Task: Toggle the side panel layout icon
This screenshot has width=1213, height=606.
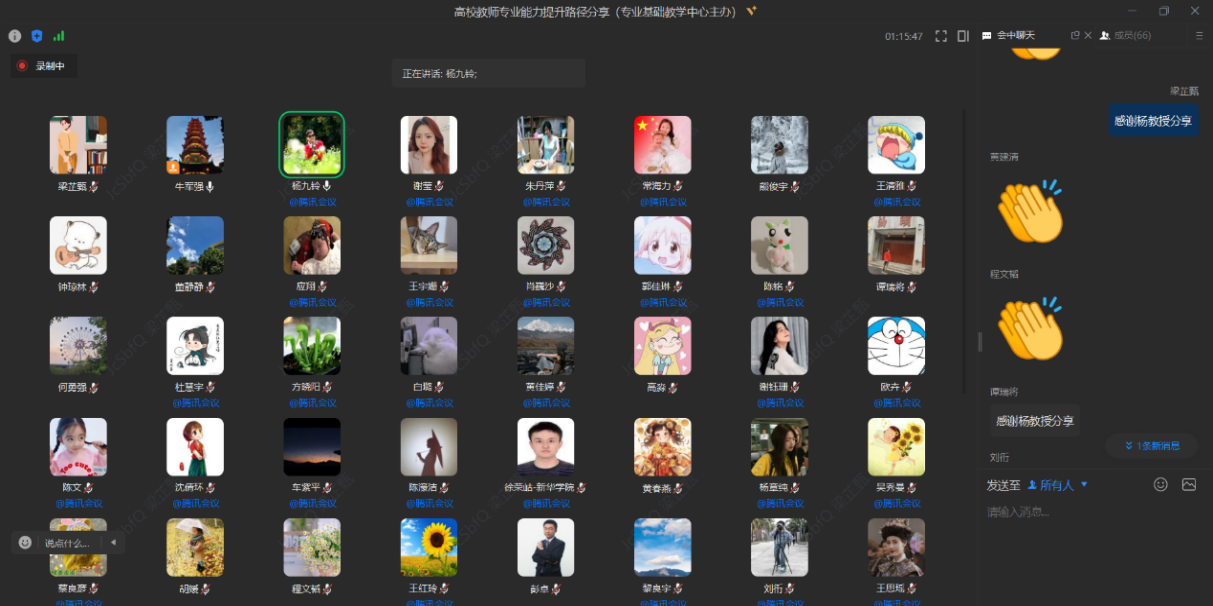Action: (x=963, y=36)
